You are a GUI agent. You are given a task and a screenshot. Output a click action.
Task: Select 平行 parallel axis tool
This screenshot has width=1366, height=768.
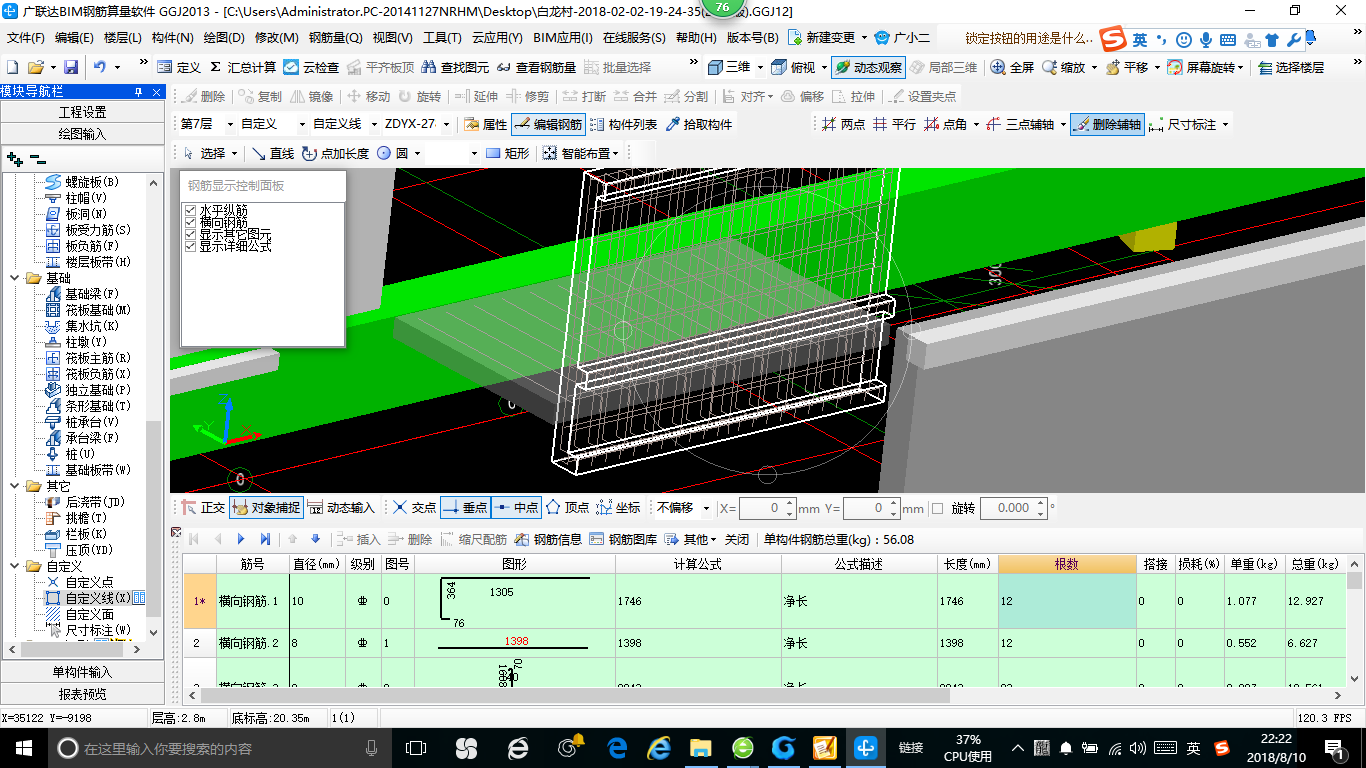(x=894, y=124)
